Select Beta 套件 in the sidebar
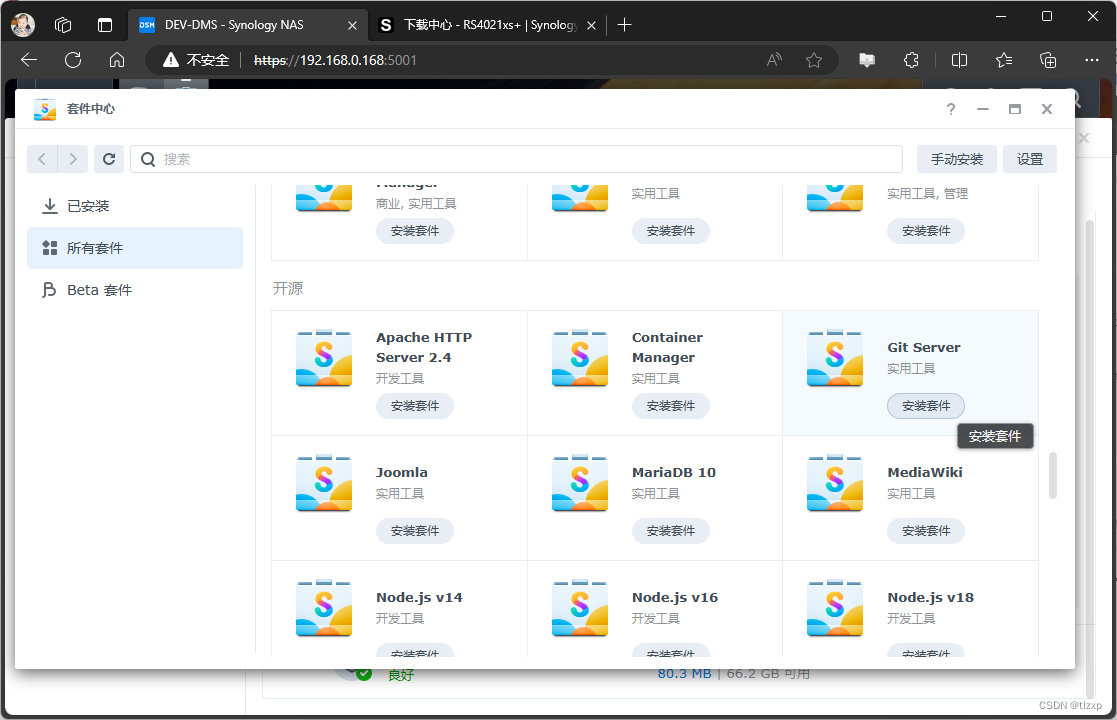 pos(135,290)
